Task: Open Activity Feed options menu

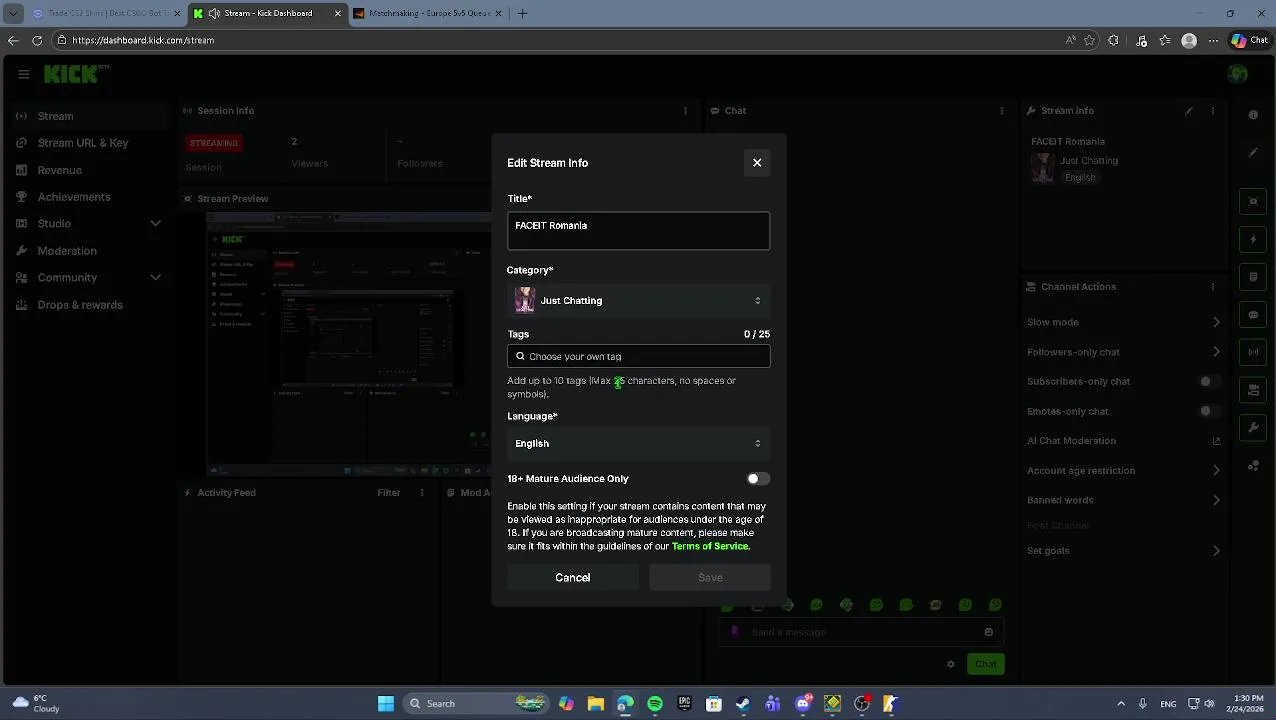Action: click(422, 492)
